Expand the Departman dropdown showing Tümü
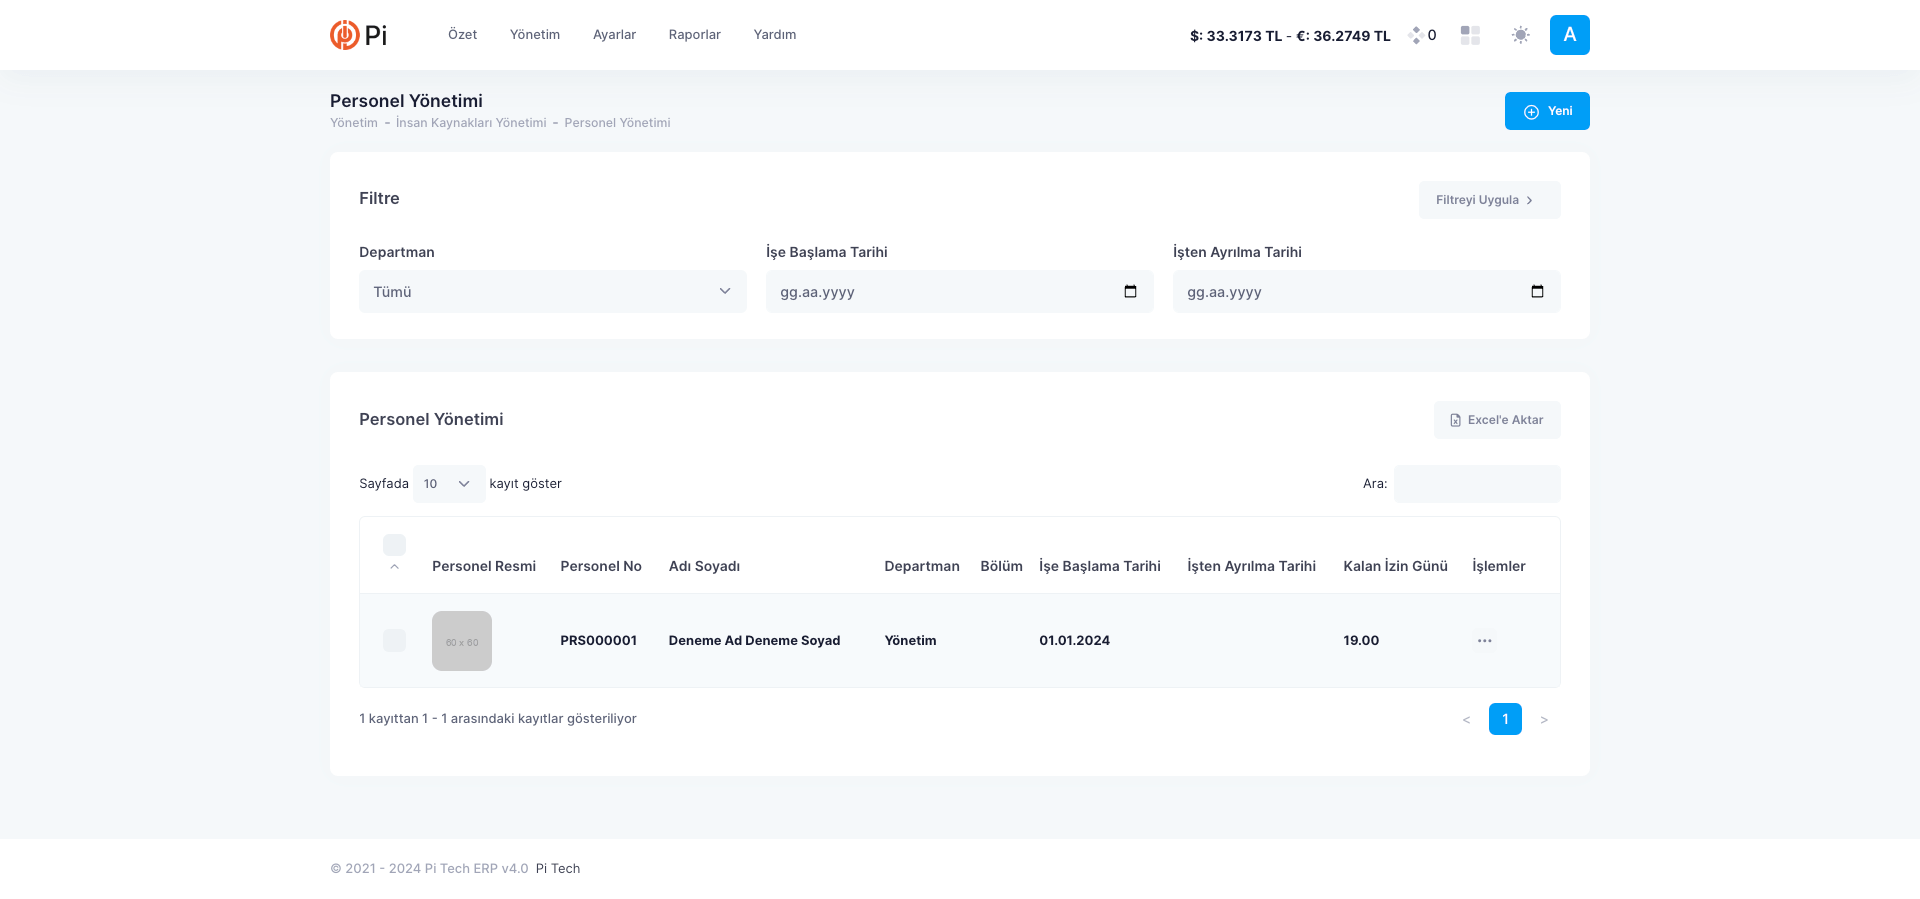Viewport: 1920px width, 899px height. 552,292
